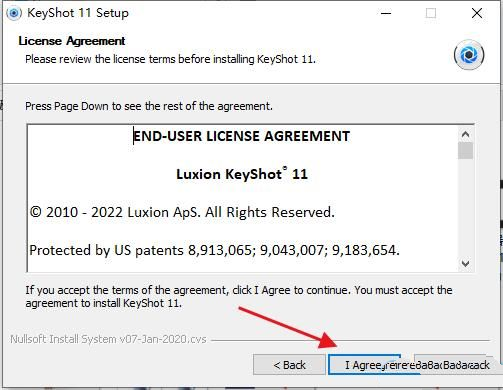Screen dimensions: 503x390
Task: Click the license scrollbar's up arrow
Action: (x=465, y=134)
